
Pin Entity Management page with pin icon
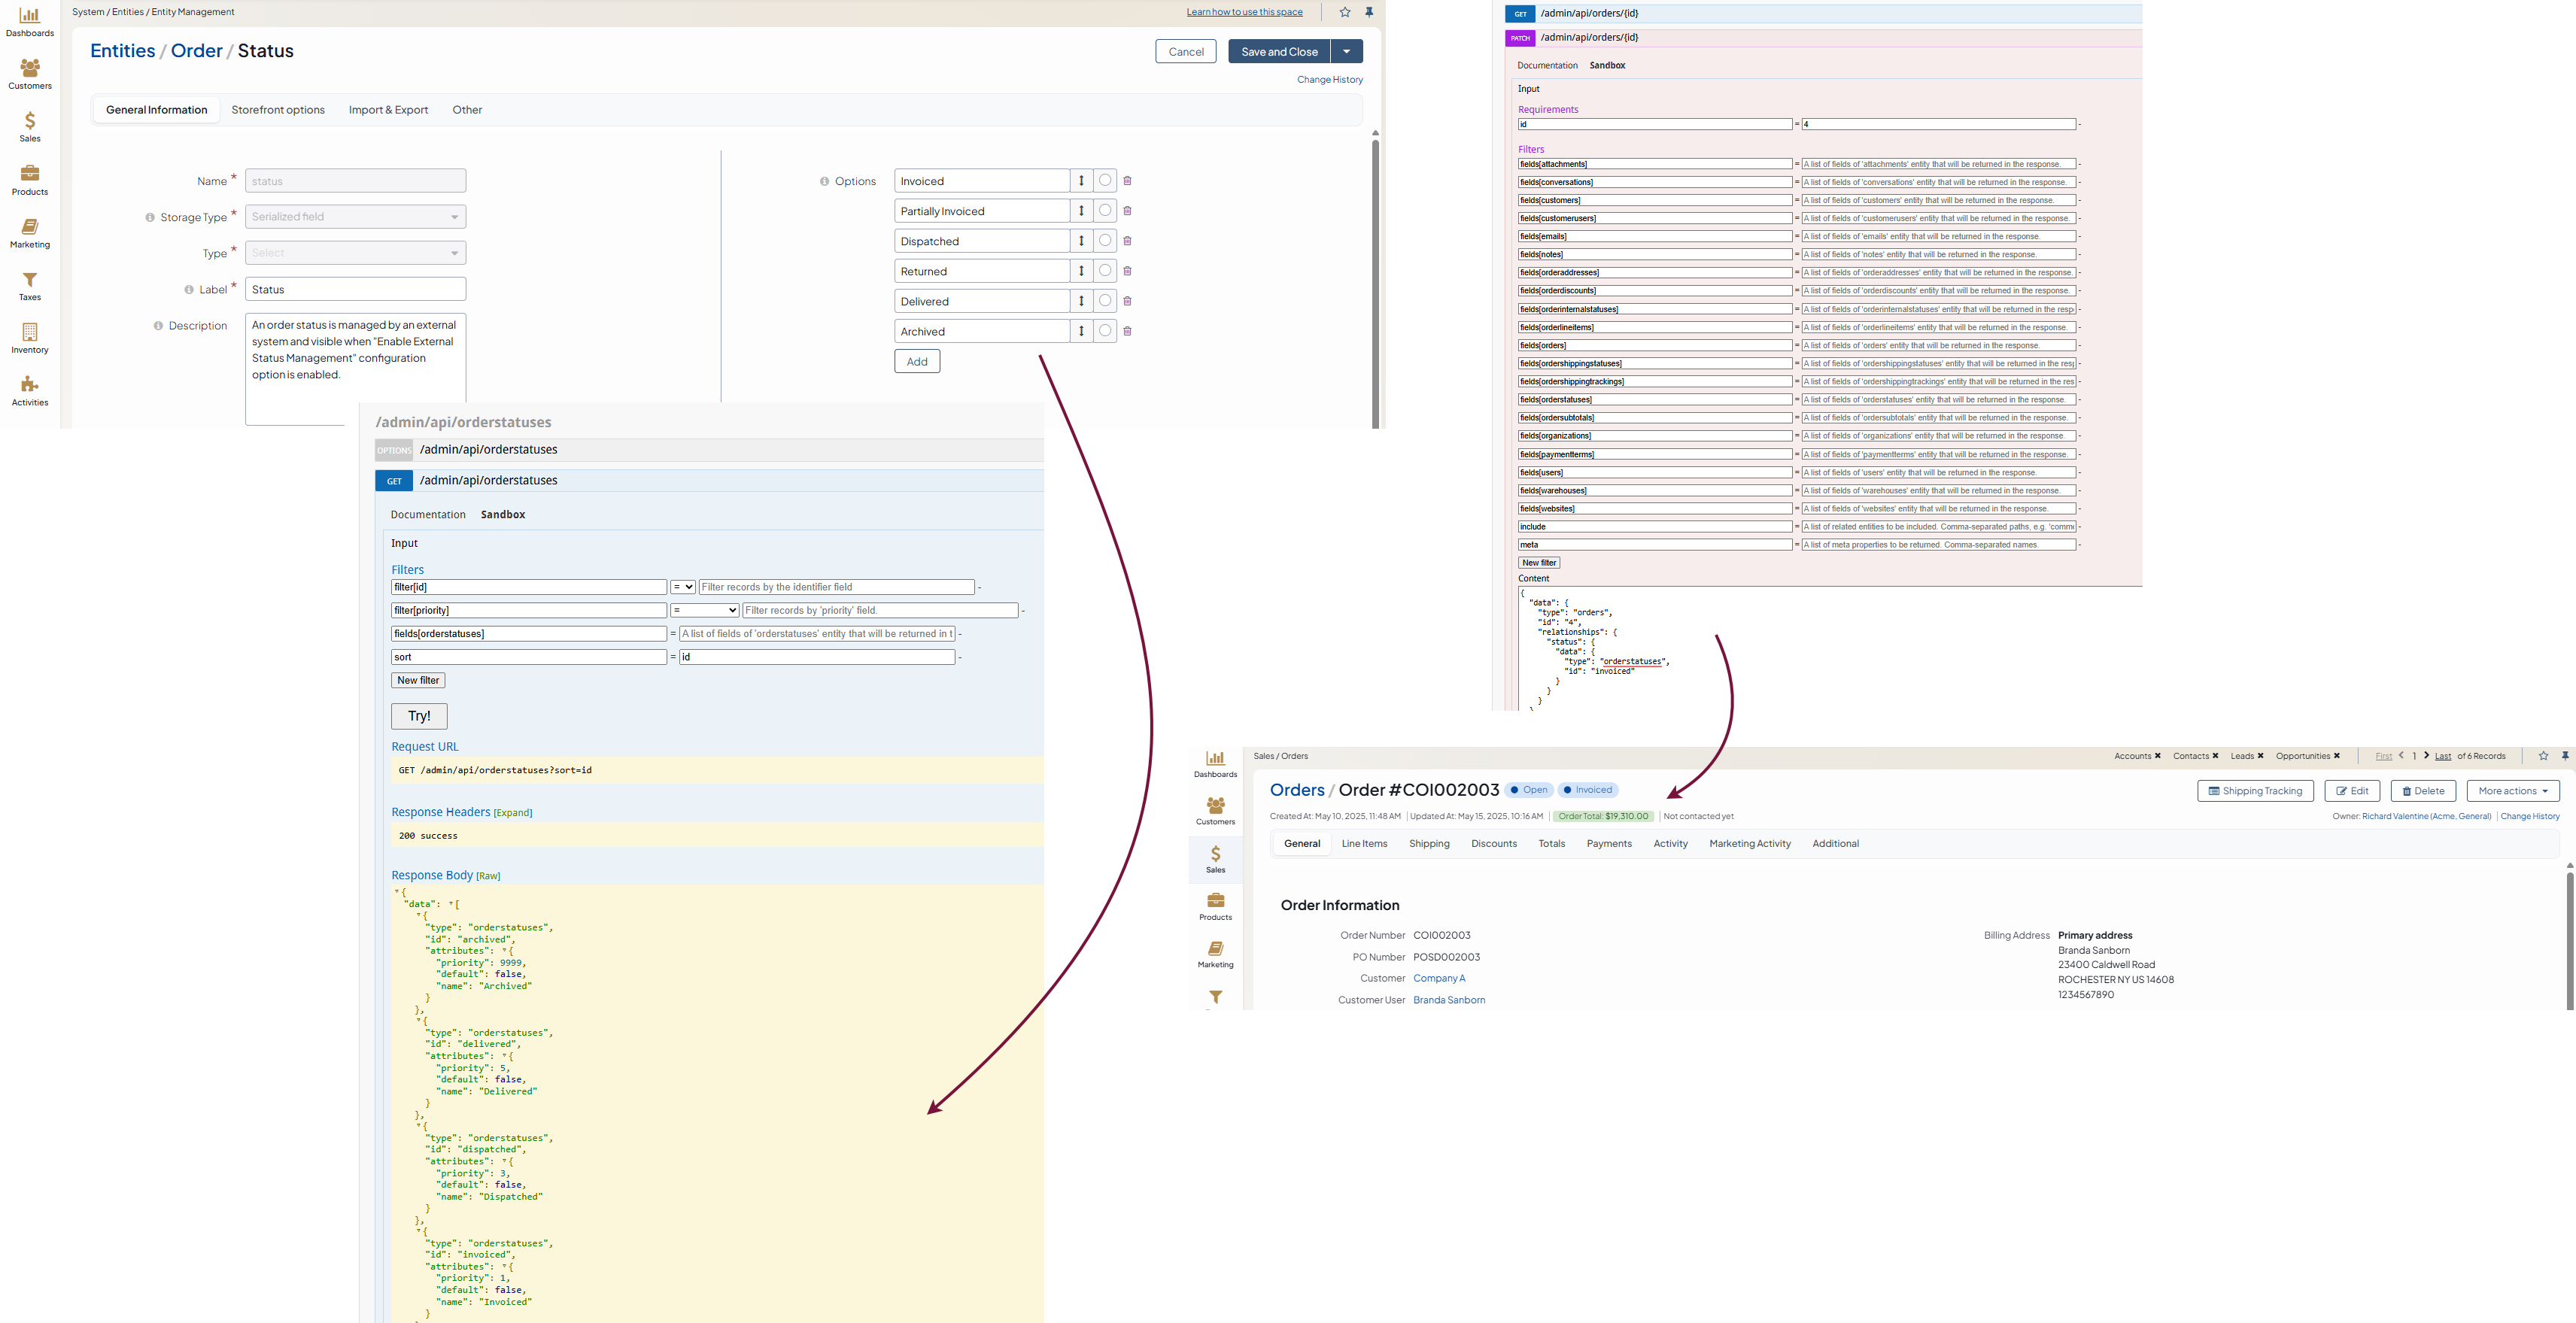click(x=1369, y=12)
